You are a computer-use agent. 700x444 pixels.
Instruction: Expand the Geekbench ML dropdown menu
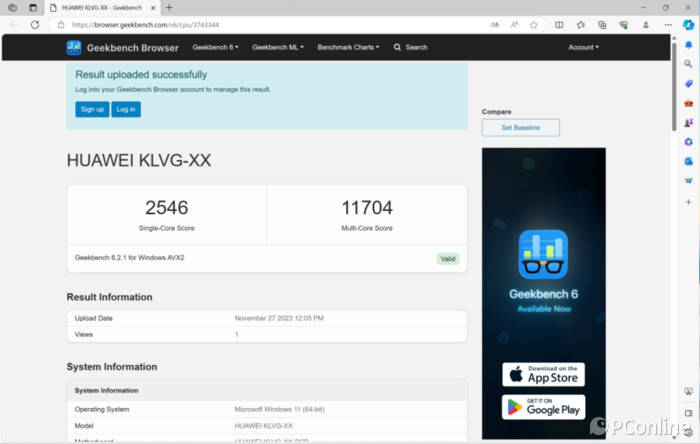[x=276, y=47]
